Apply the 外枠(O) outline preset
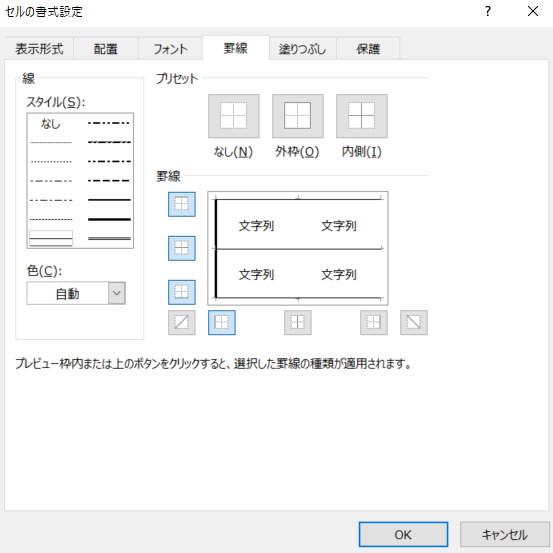 (x=298, y=116)
